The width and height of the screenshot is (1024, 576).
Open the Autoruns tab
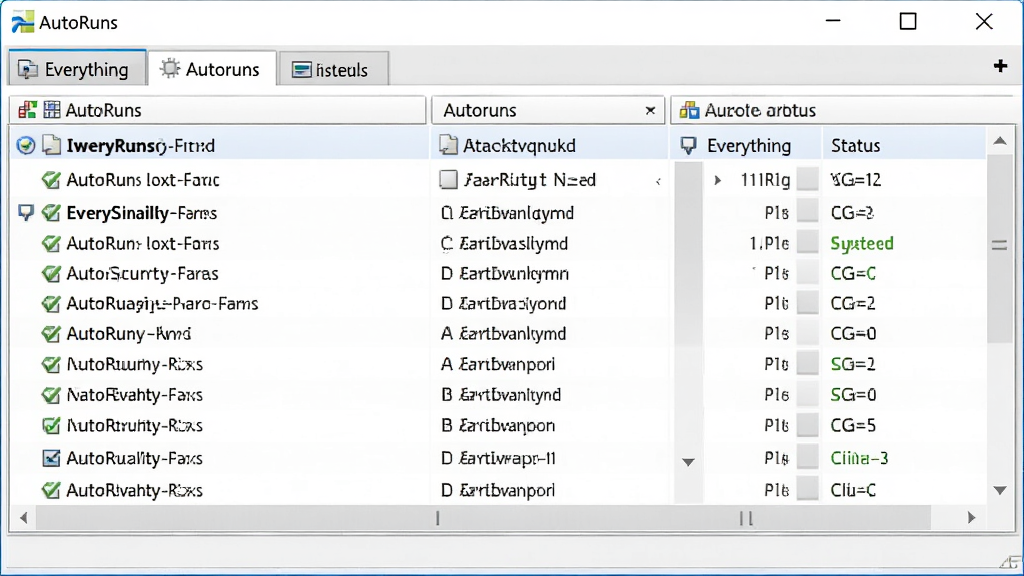(x=212, y=69)
